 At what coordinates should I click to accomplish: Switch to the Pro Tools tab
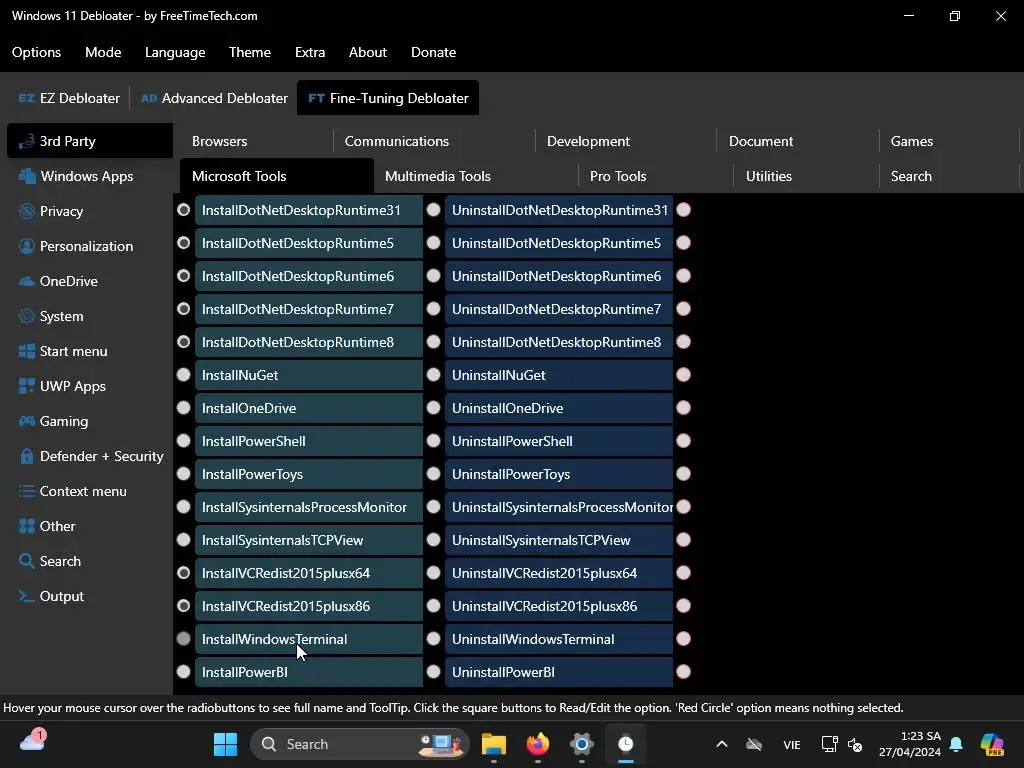pyautogui.click(x=656, y=176)
